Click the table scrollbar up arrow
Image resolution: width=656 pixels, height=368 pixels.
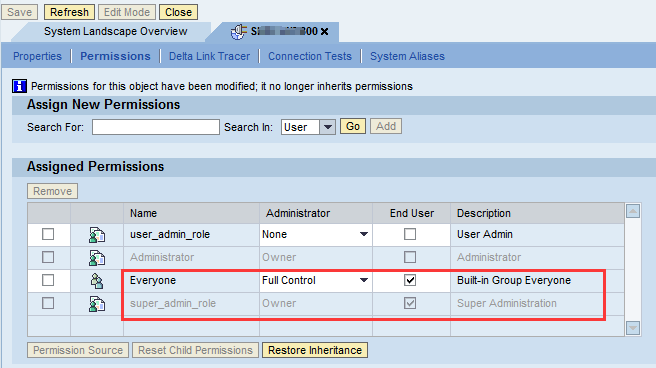[633, 212]
